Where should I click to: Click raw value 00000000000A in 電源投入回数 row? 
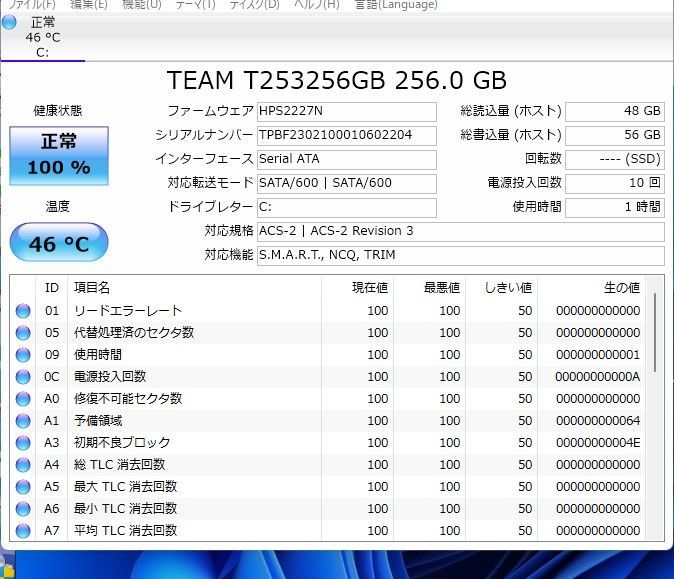click(598, 377)
